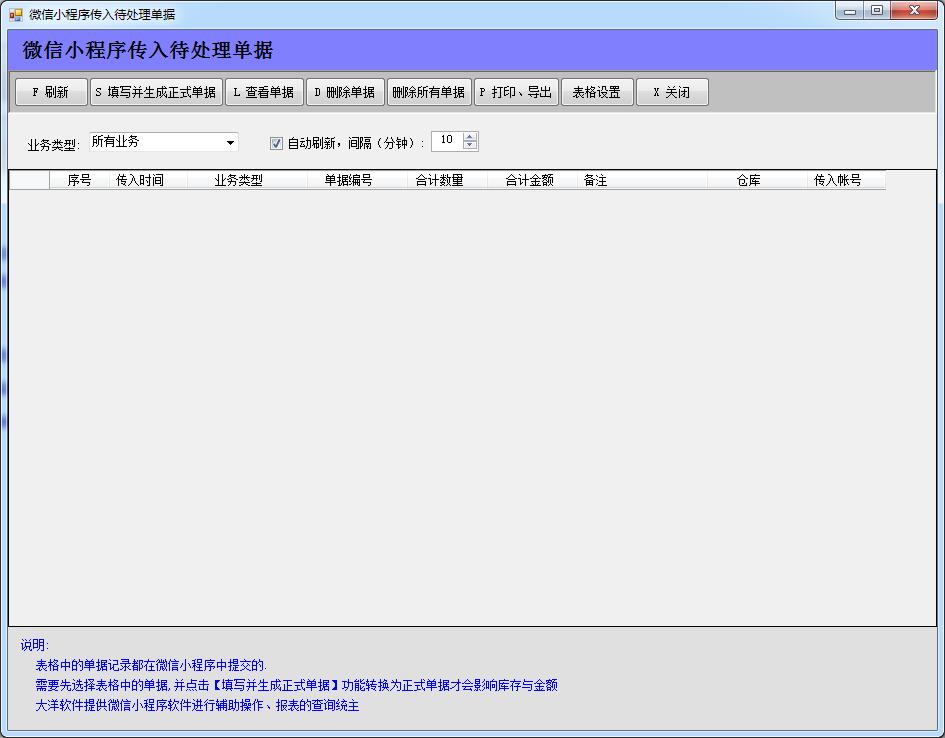
Task: Click the row-selector corner header cell
Action: pyautogui.click(x=30, y=180)
